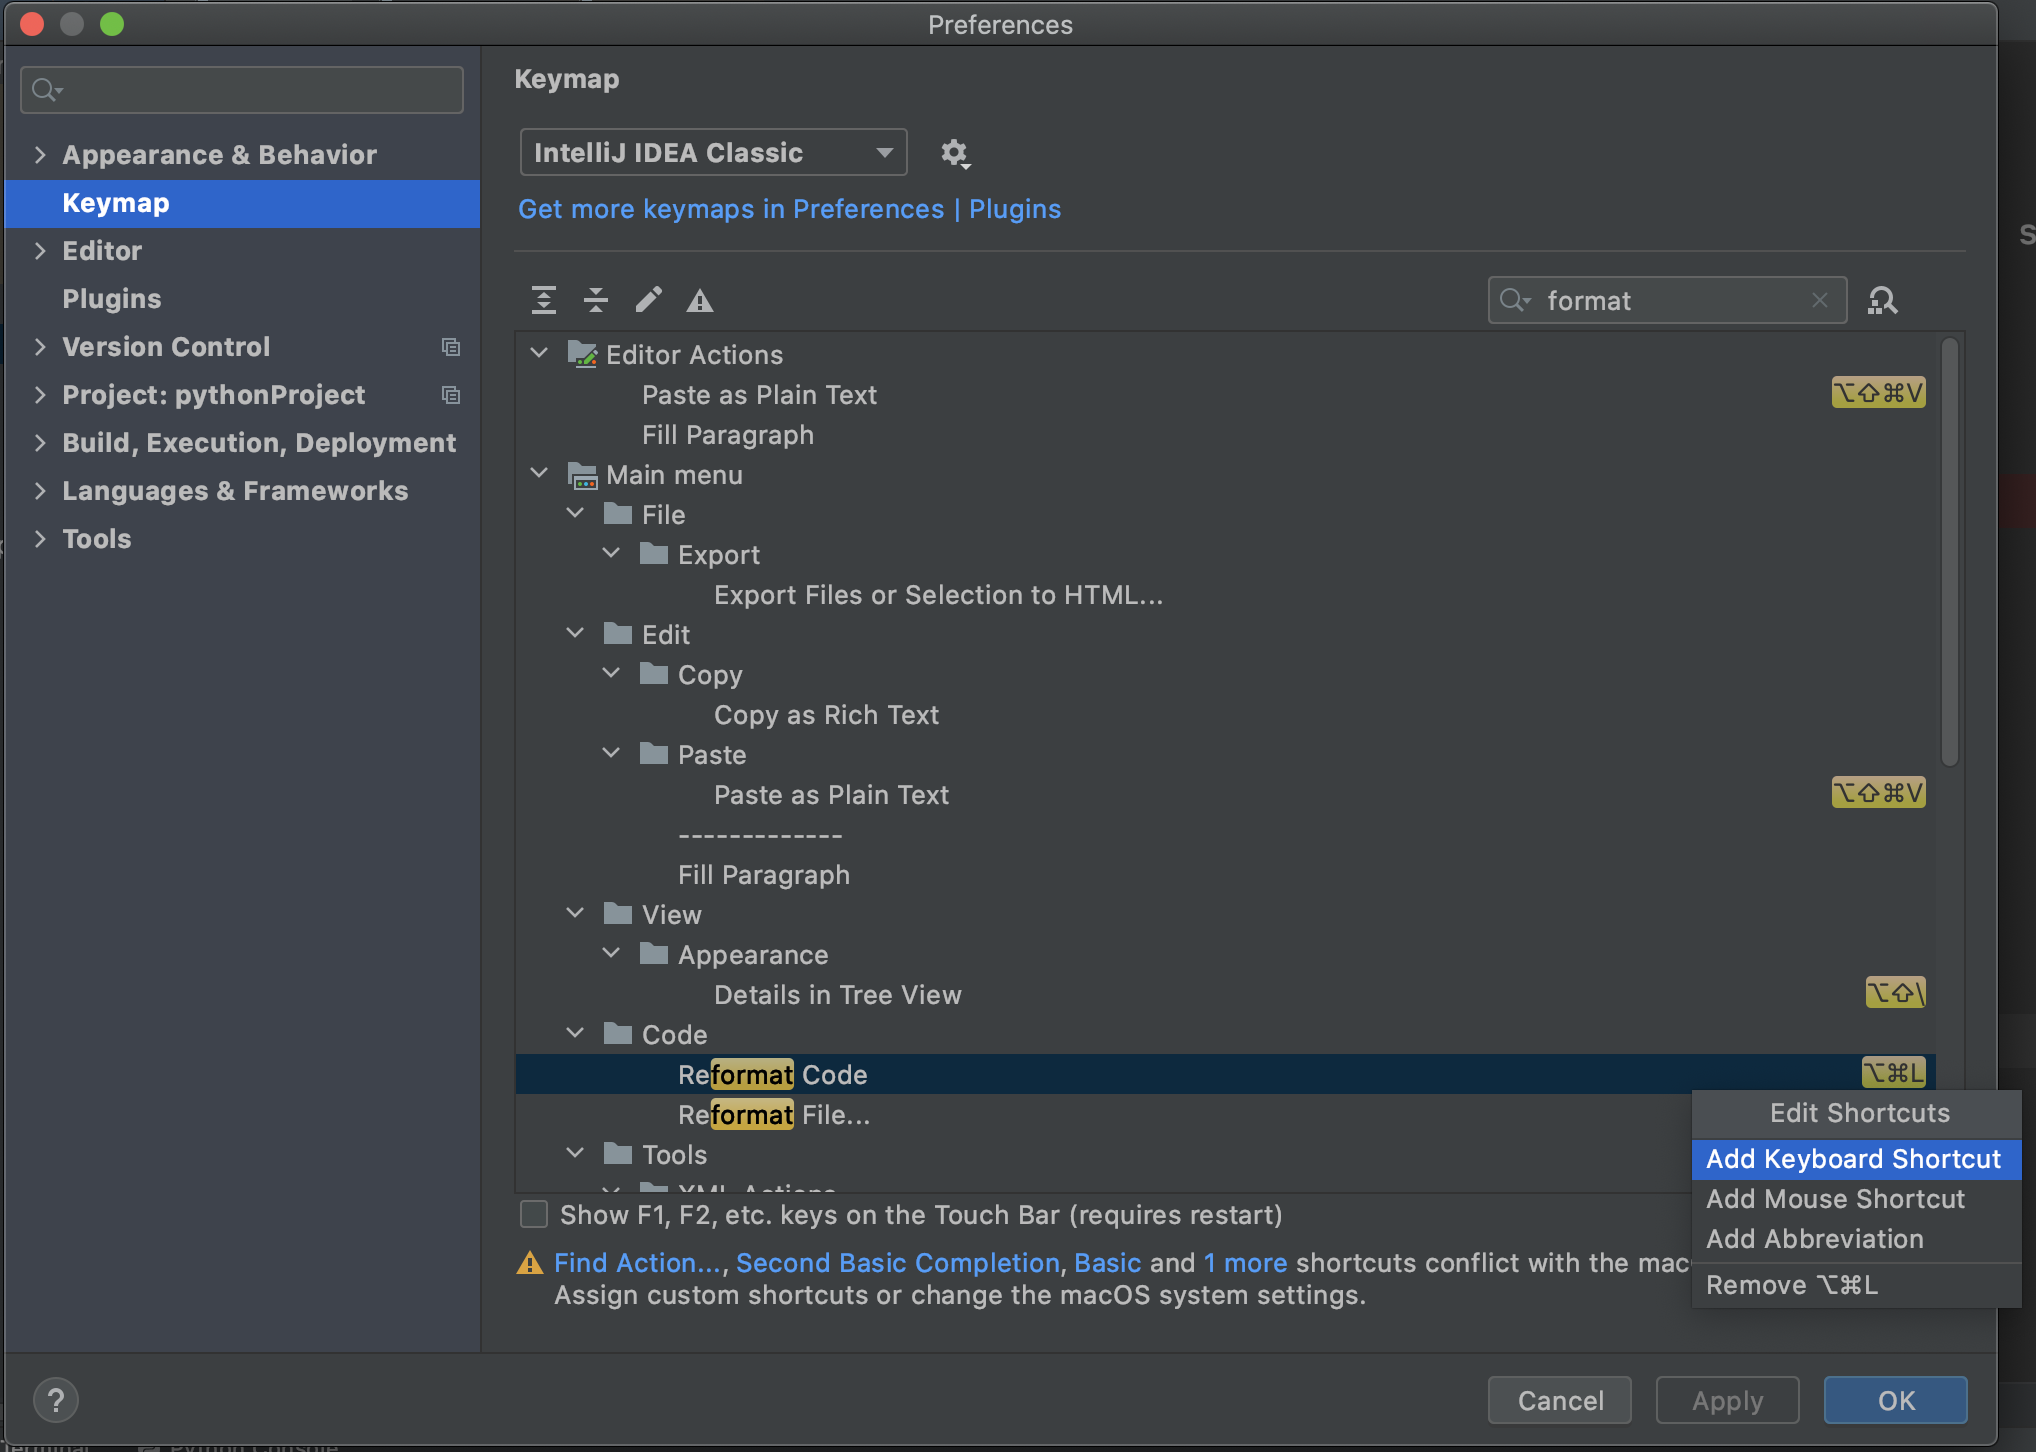Choose Add Keyboard Shortcut menu item
2036x1452 pixels.
(1853, 1159)
